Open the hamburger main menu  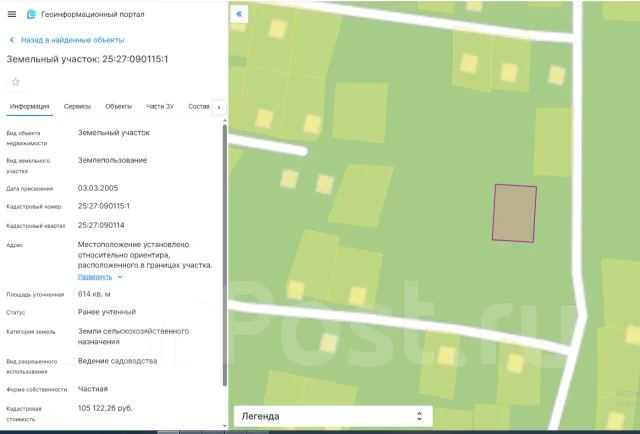(x=12, y=14)
